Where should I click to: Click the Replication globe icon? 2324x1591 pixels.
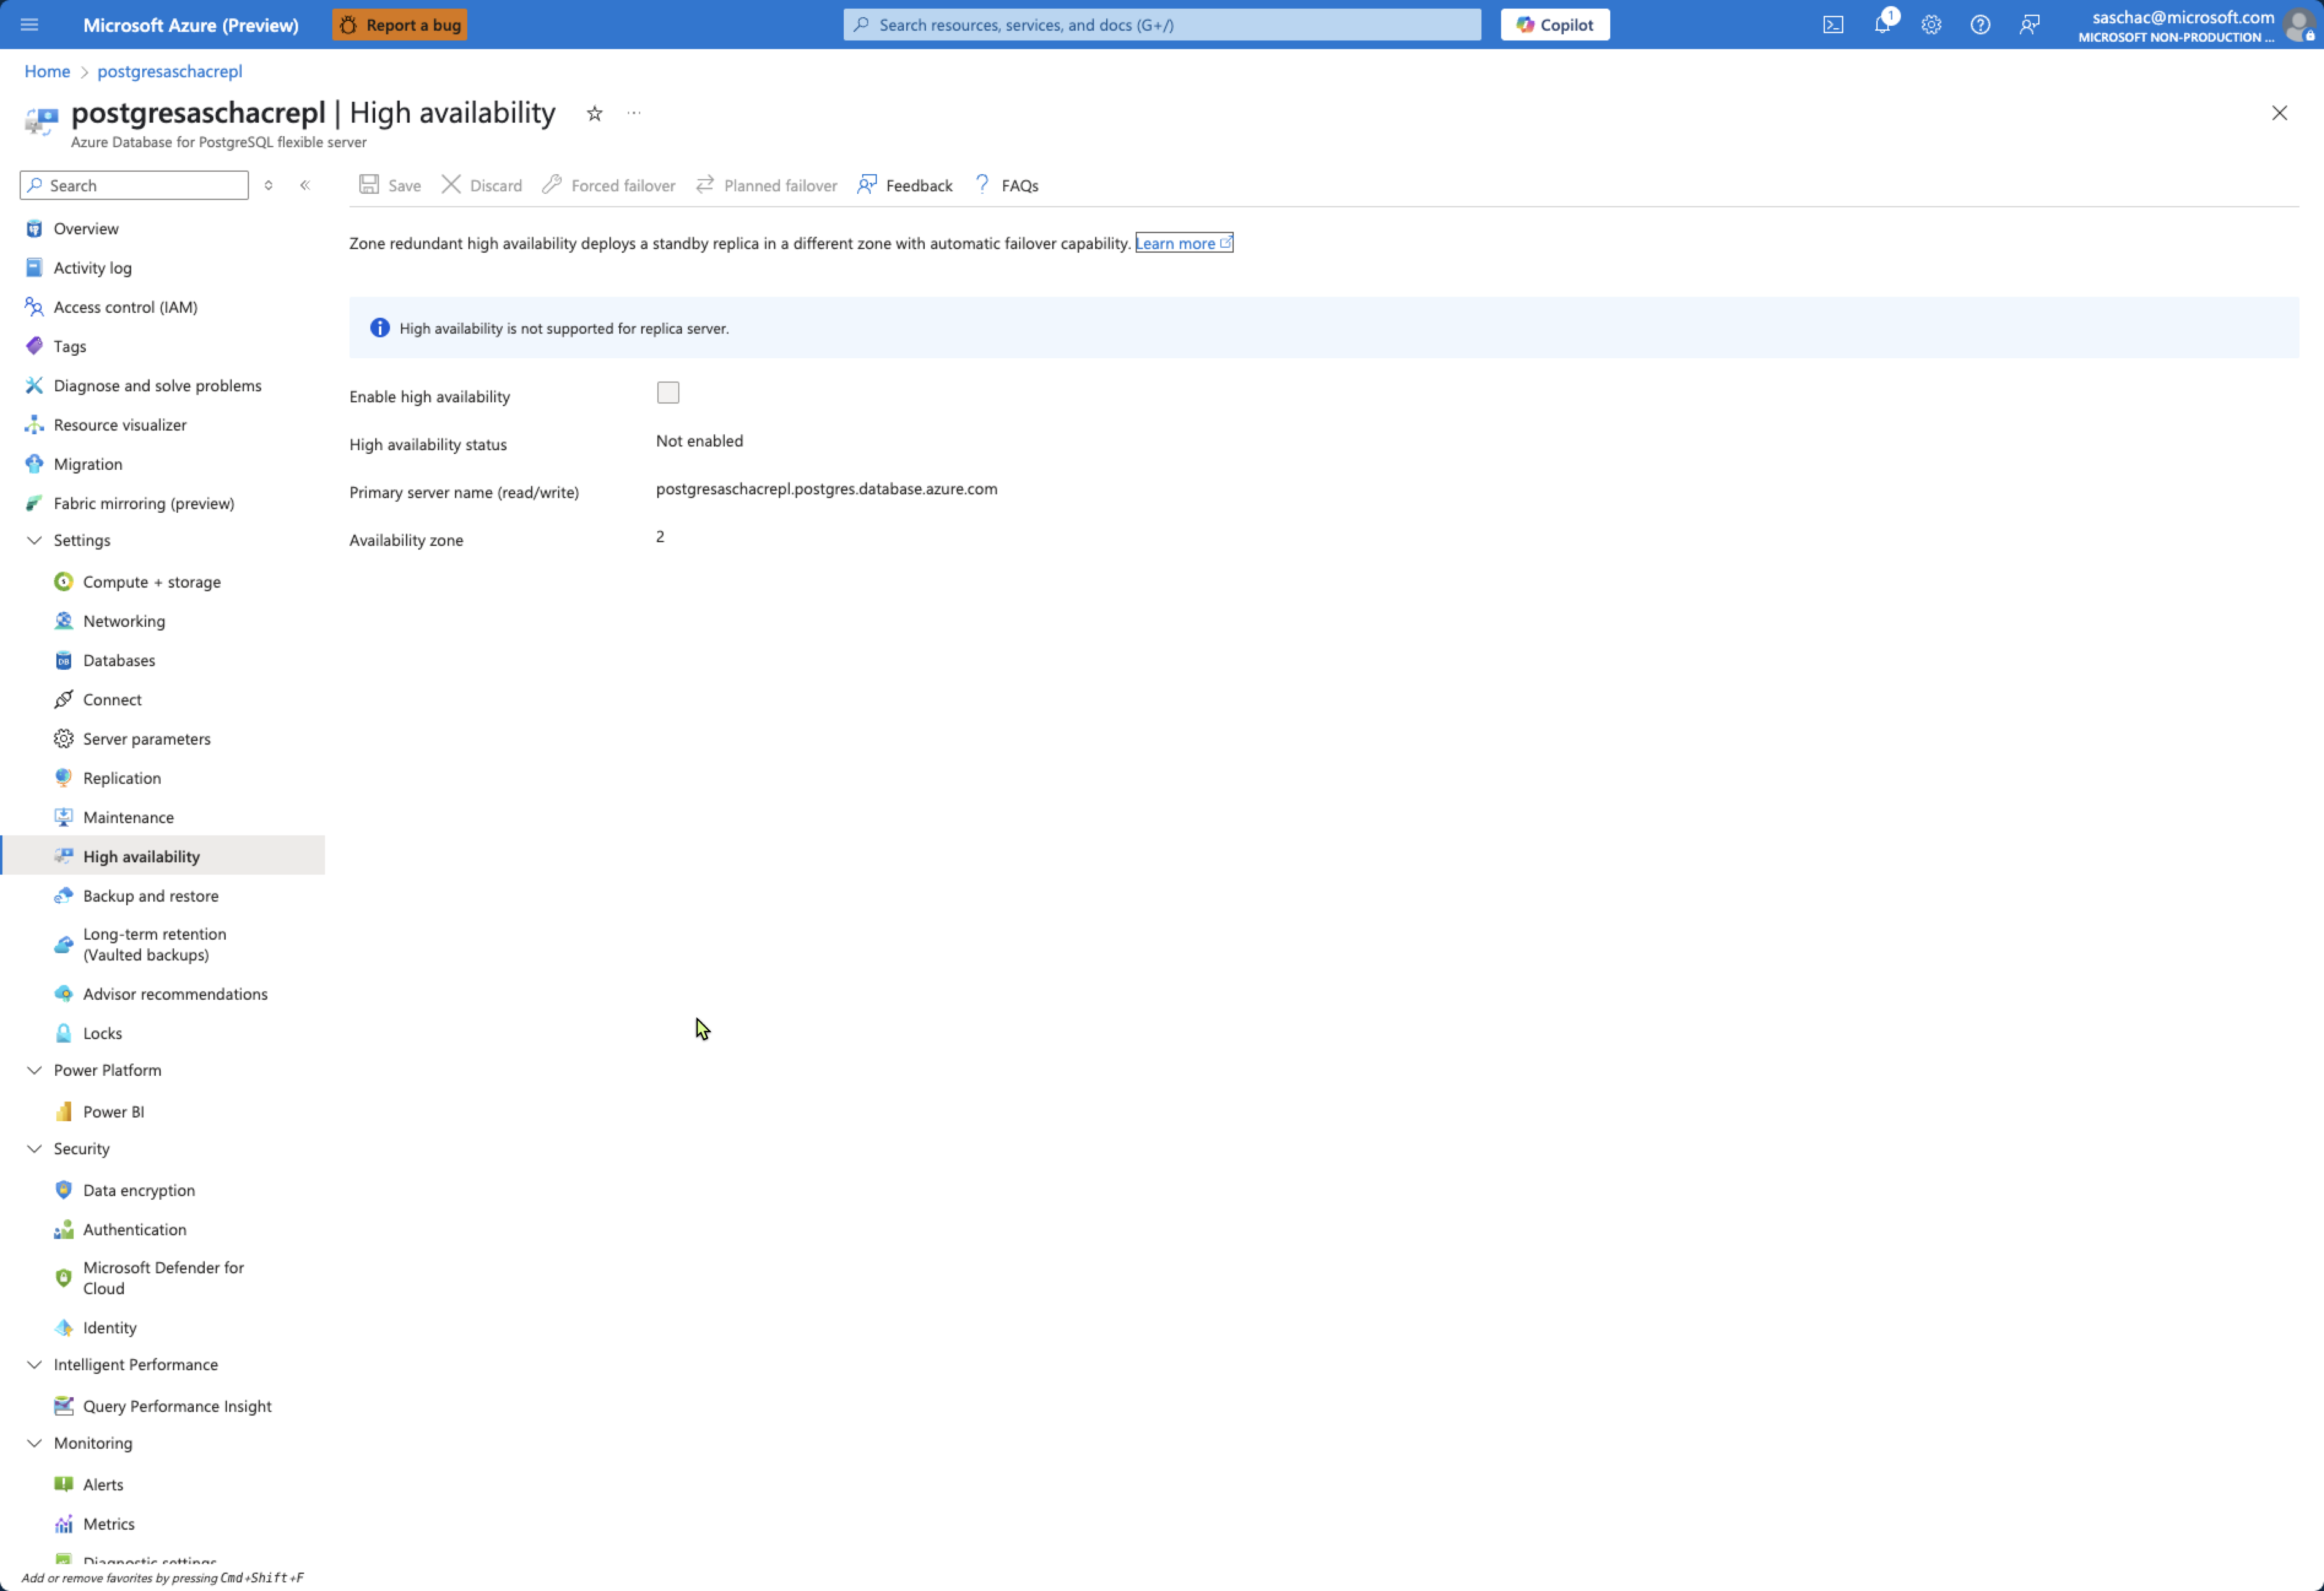pyautogui.click(x=63, y=778)
